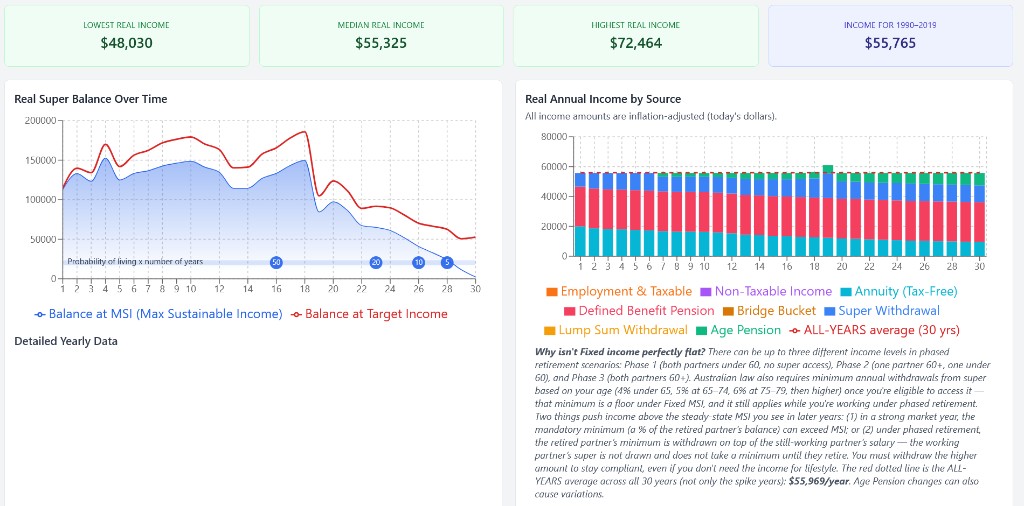Click the 10 probability marker
The width and height of the screenshot is (1024, 506).
419,262
